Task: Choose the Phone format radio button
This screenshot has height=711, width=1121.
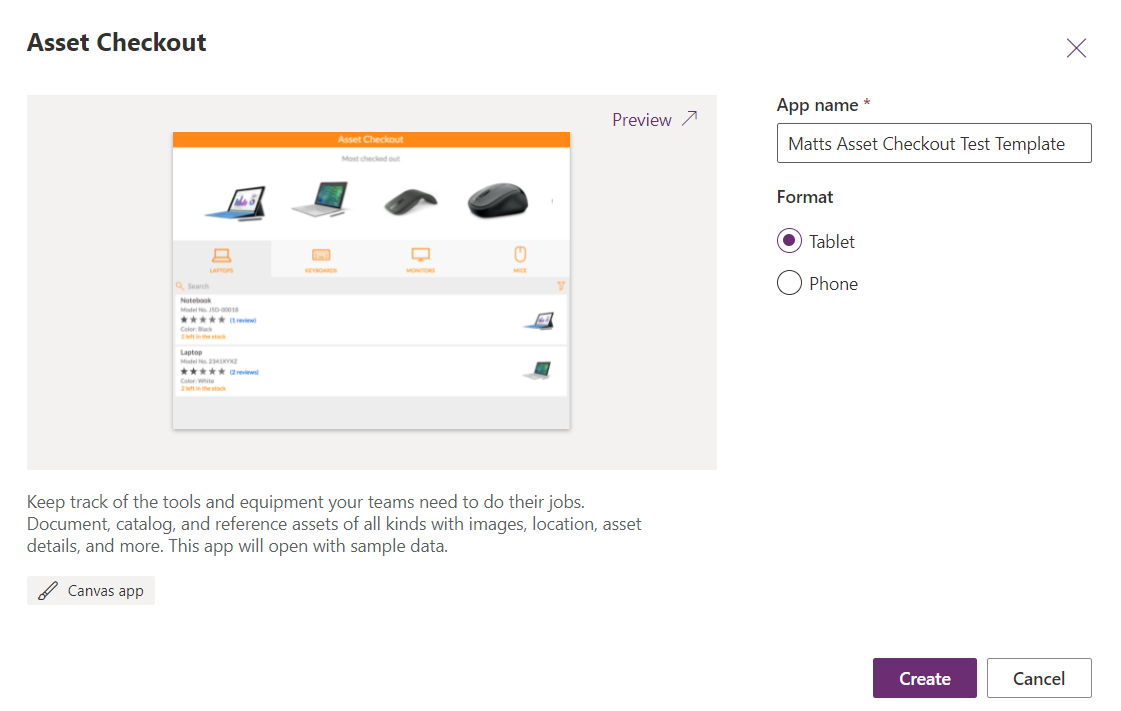Action: coord(789,283)
